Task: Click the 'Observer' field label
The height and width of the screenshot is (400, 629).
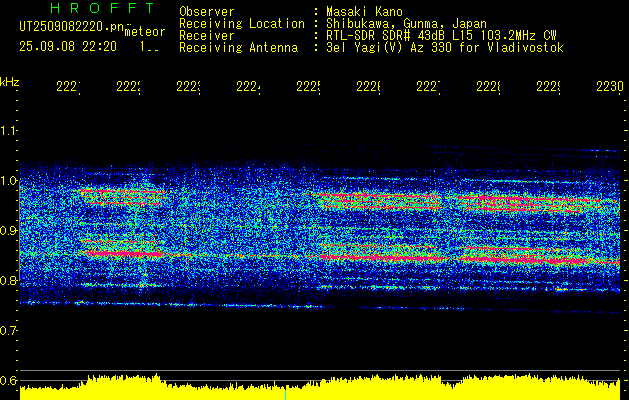Action: tap(207, 11)
